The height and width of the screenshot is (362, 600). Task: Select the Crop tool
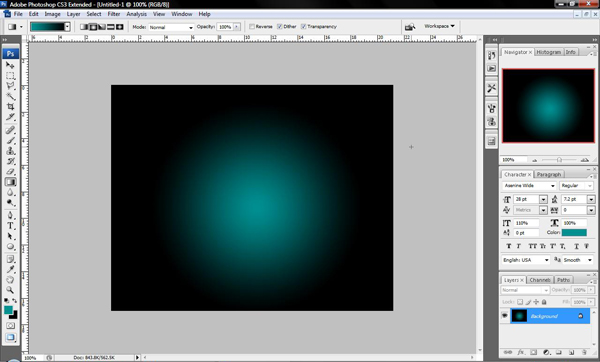coord(10,106)
